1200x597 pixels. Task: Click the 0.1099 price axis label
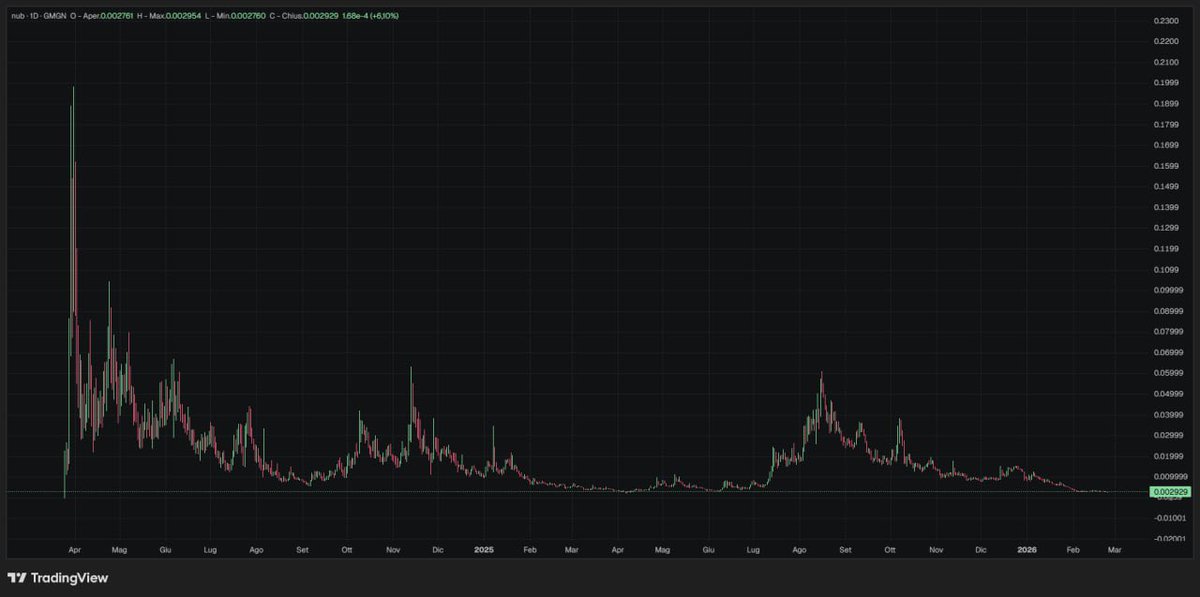1165,270
